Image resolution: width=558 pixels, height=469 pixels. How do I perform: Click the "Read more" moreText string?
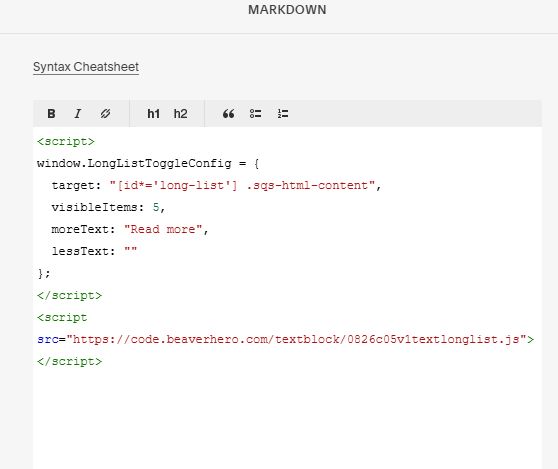click(x=163, y=230)
